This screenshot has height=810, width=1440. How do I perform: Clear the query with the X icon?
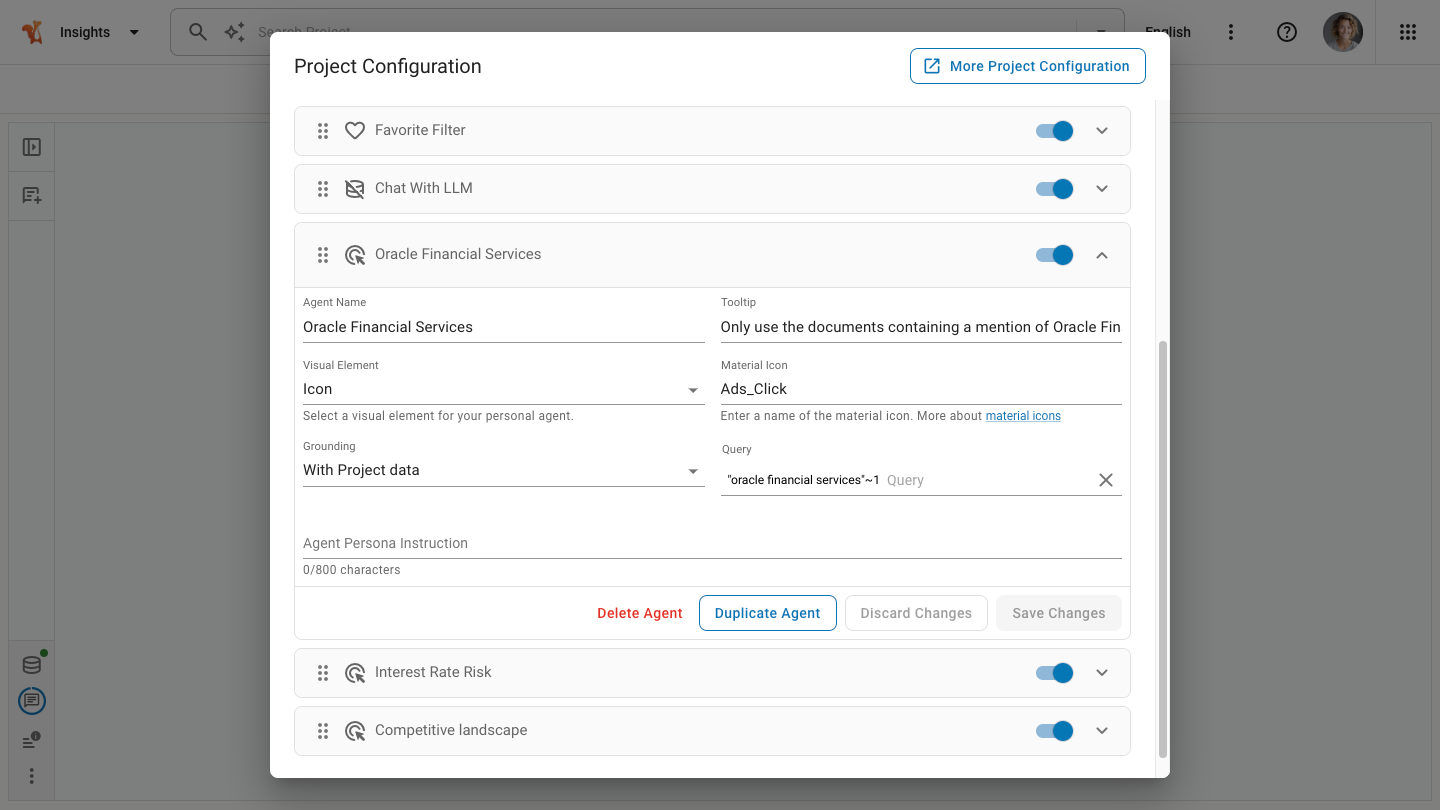tap(1106, 480)
